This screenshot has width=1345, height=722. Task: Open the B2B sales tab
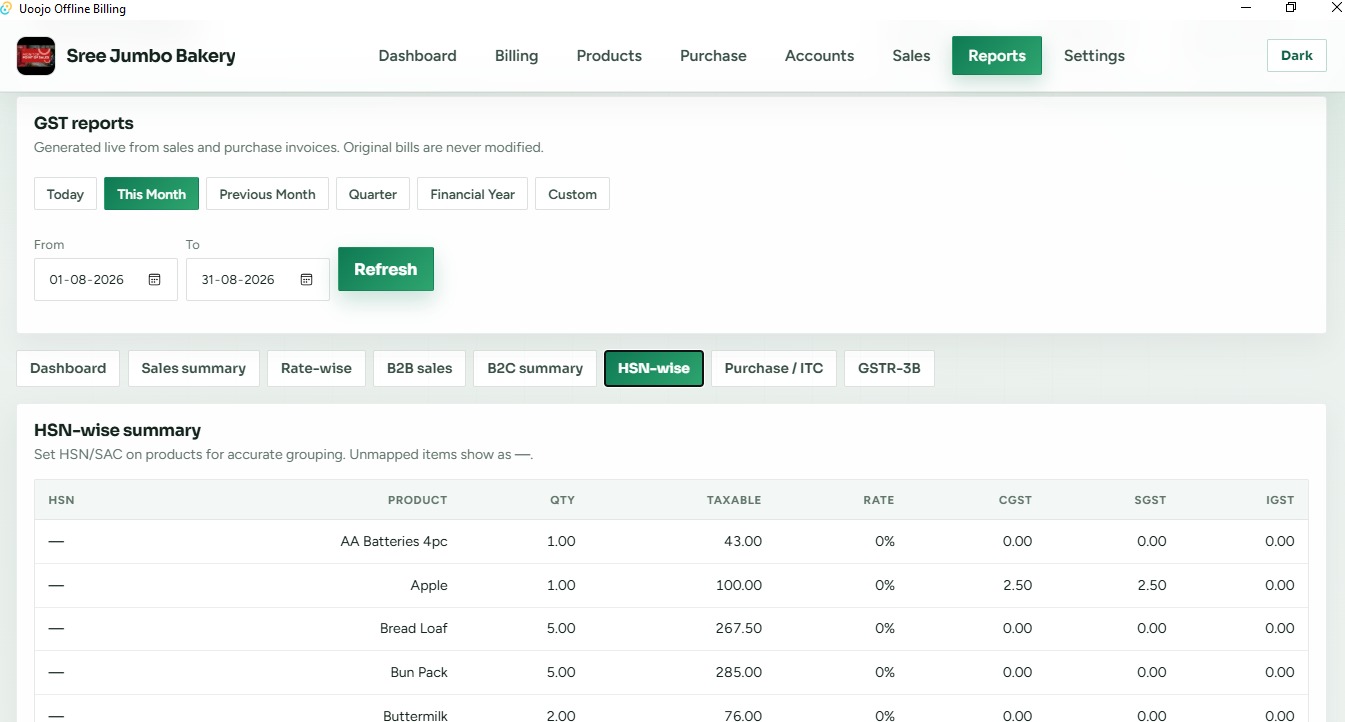pos(420,368)
